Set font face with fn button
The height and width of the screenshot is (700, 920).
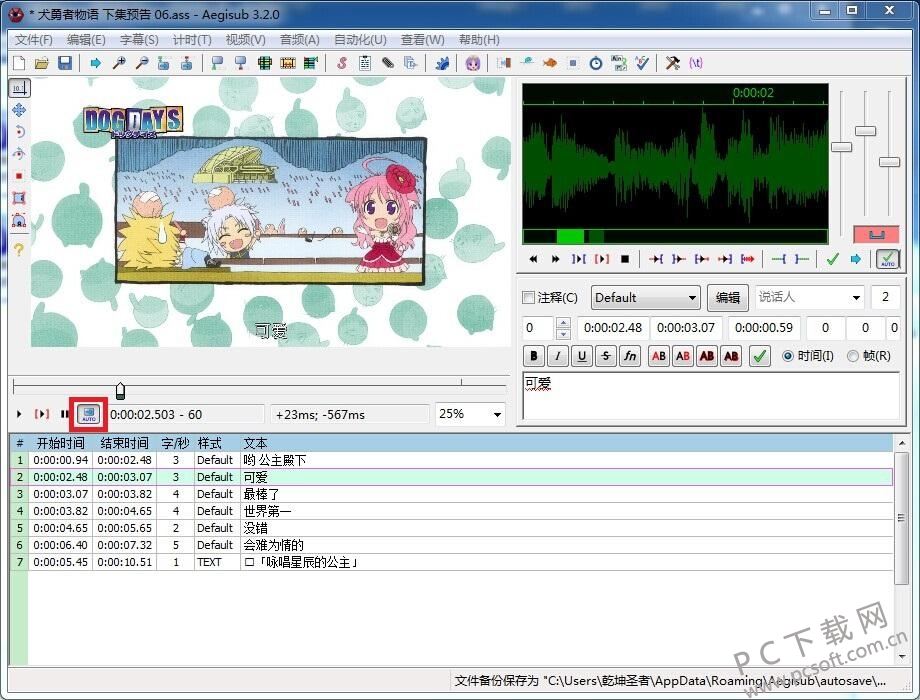(630, 356)
